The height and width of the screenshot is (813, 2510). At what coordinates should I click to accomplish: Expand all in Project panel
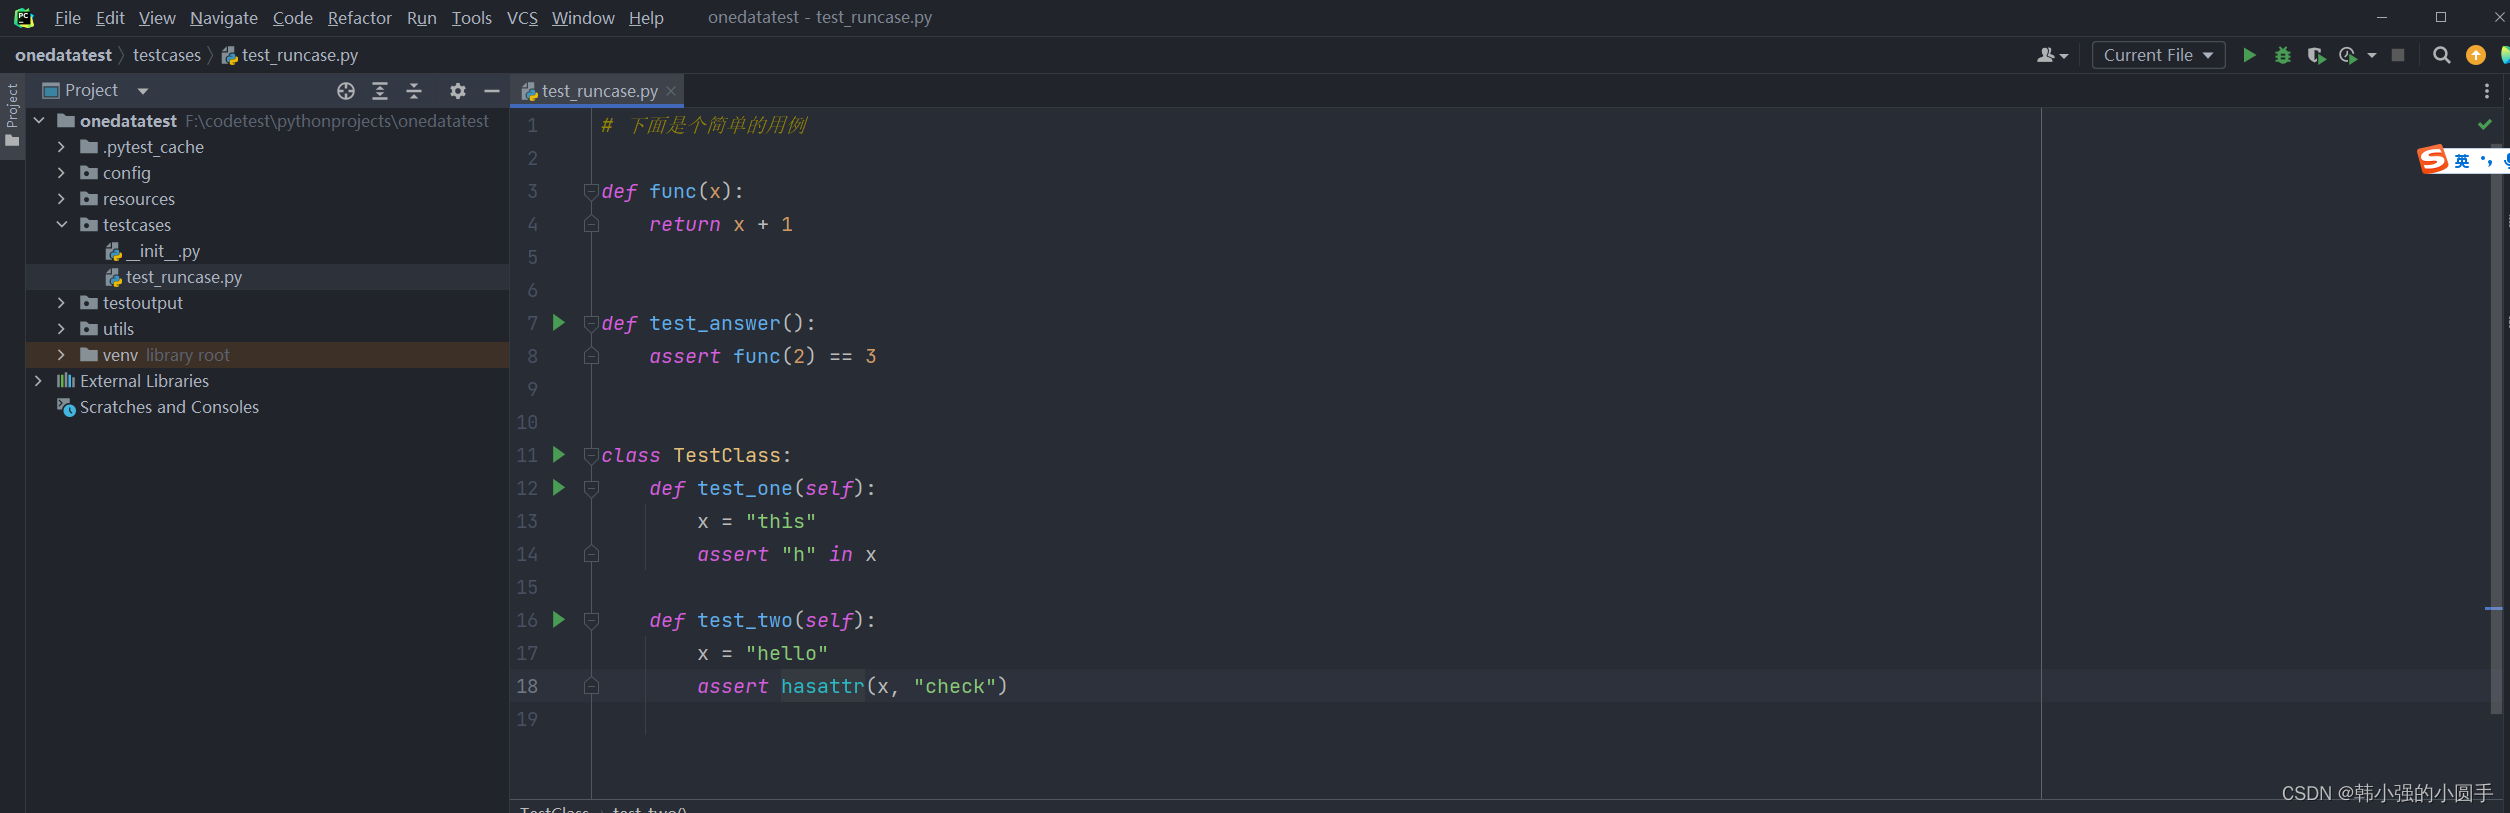click(380, 91)
